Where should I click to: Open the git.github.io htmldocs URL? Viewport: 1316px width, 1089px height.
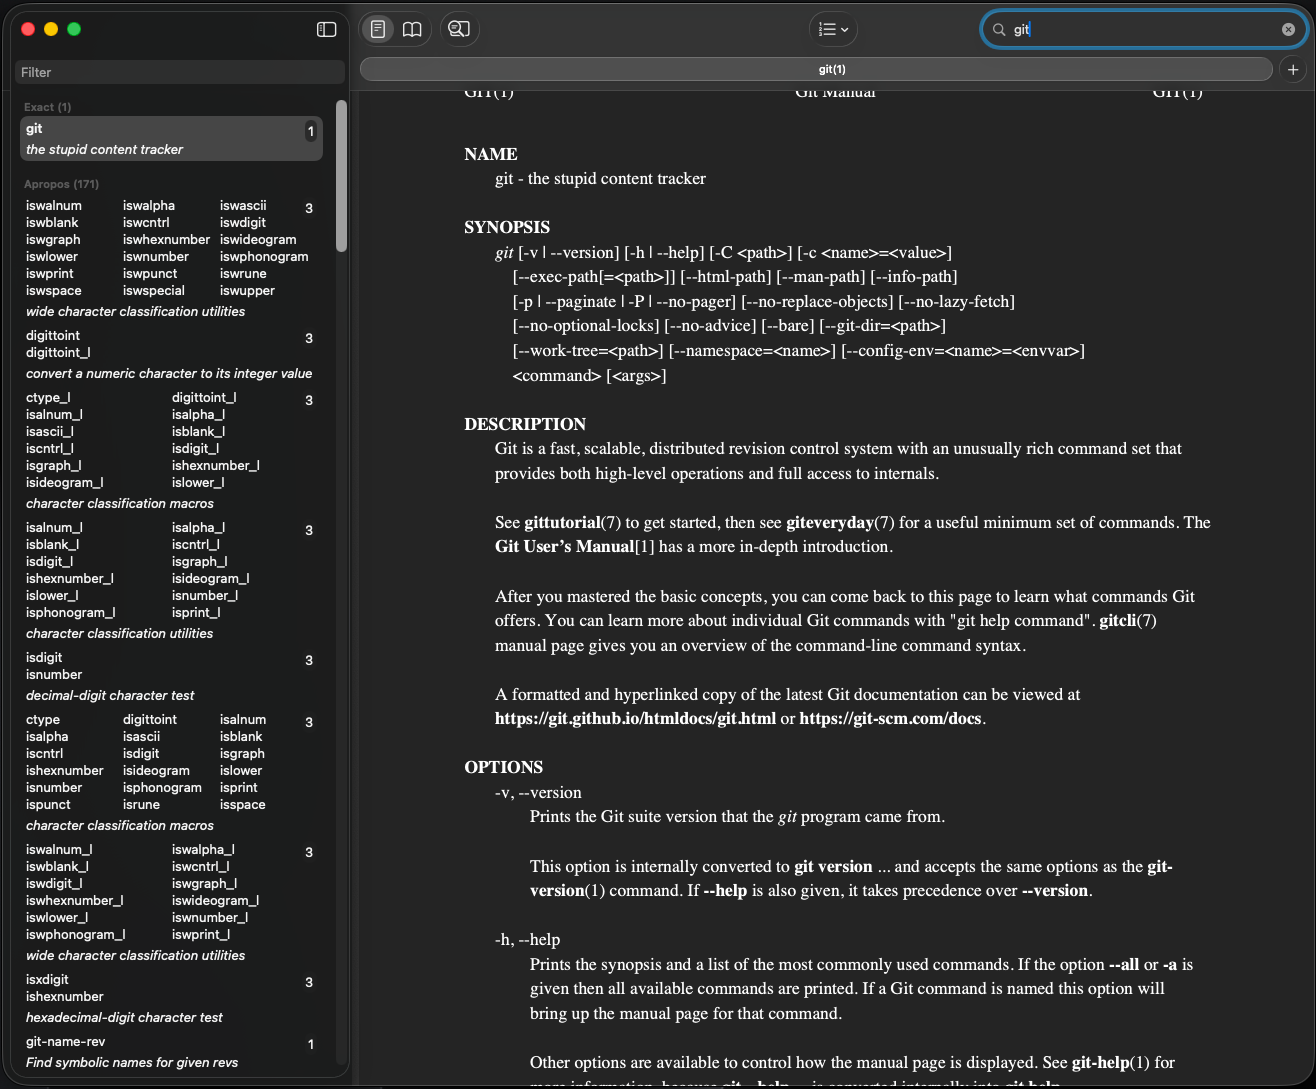tap(635, 719)
